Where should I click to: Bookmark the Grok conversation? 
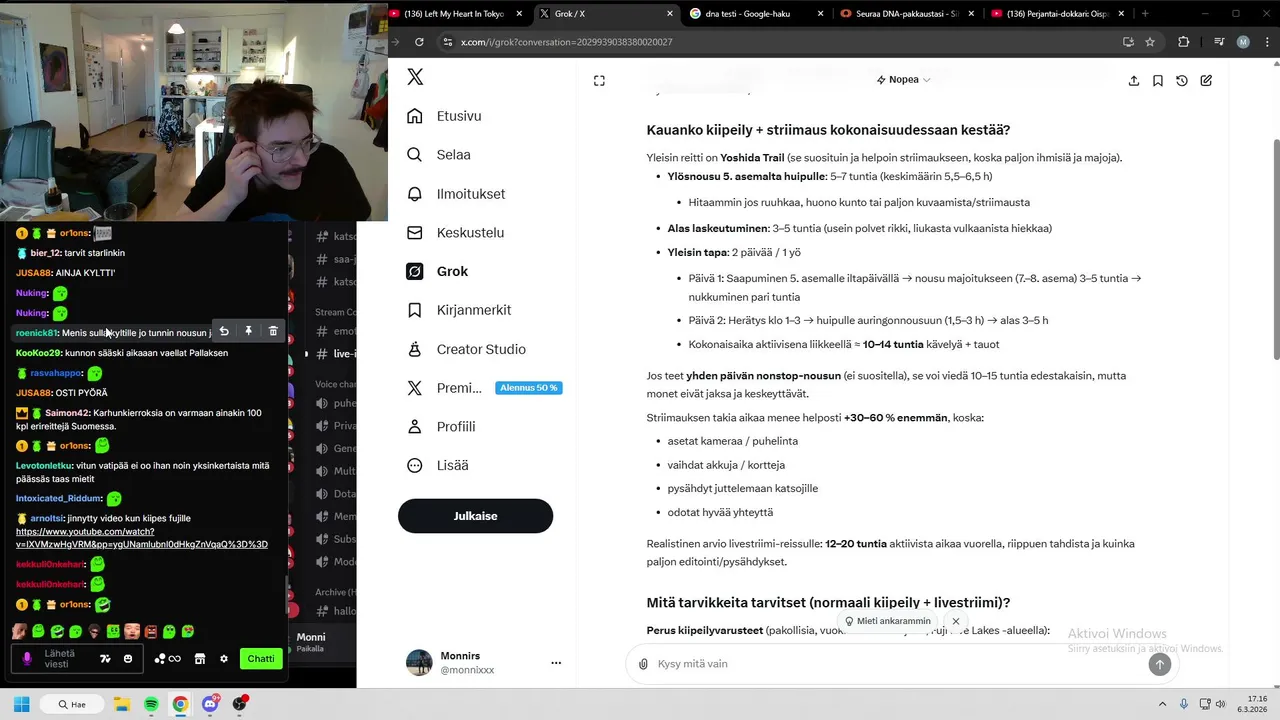point(1158,80)
